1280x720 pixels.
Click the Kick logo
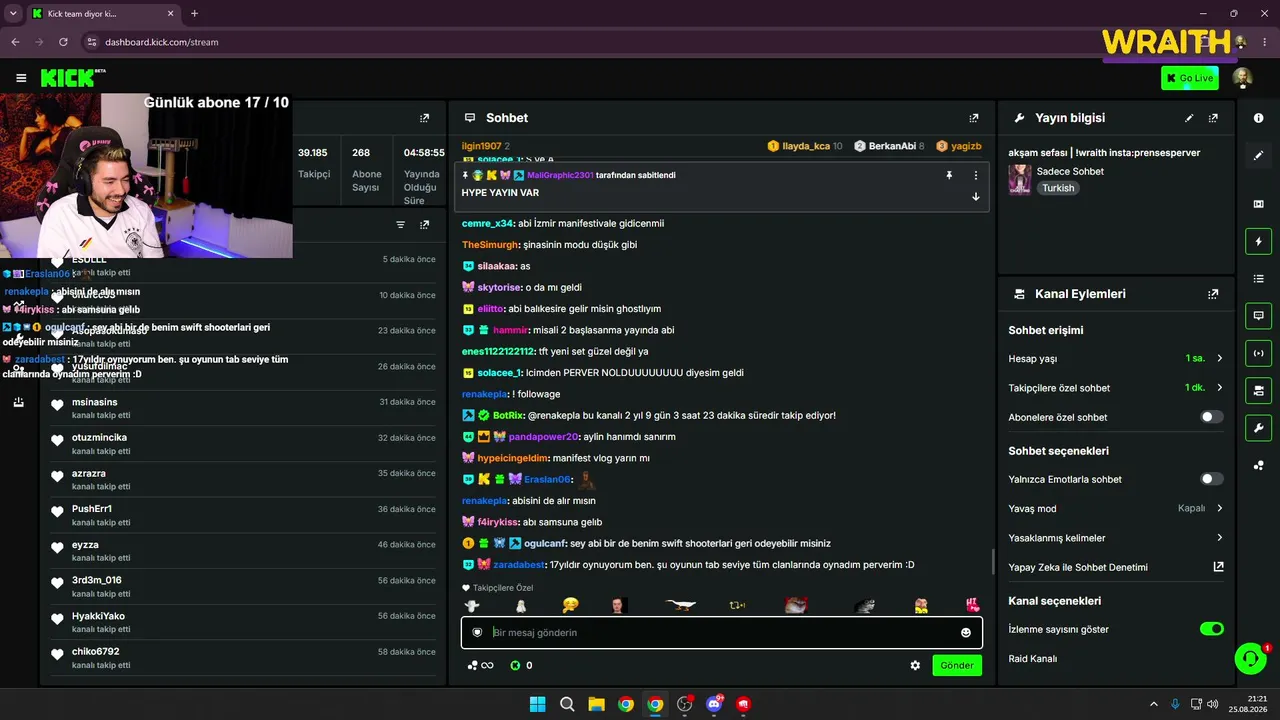pyautogui.click(x=72, y=78)
